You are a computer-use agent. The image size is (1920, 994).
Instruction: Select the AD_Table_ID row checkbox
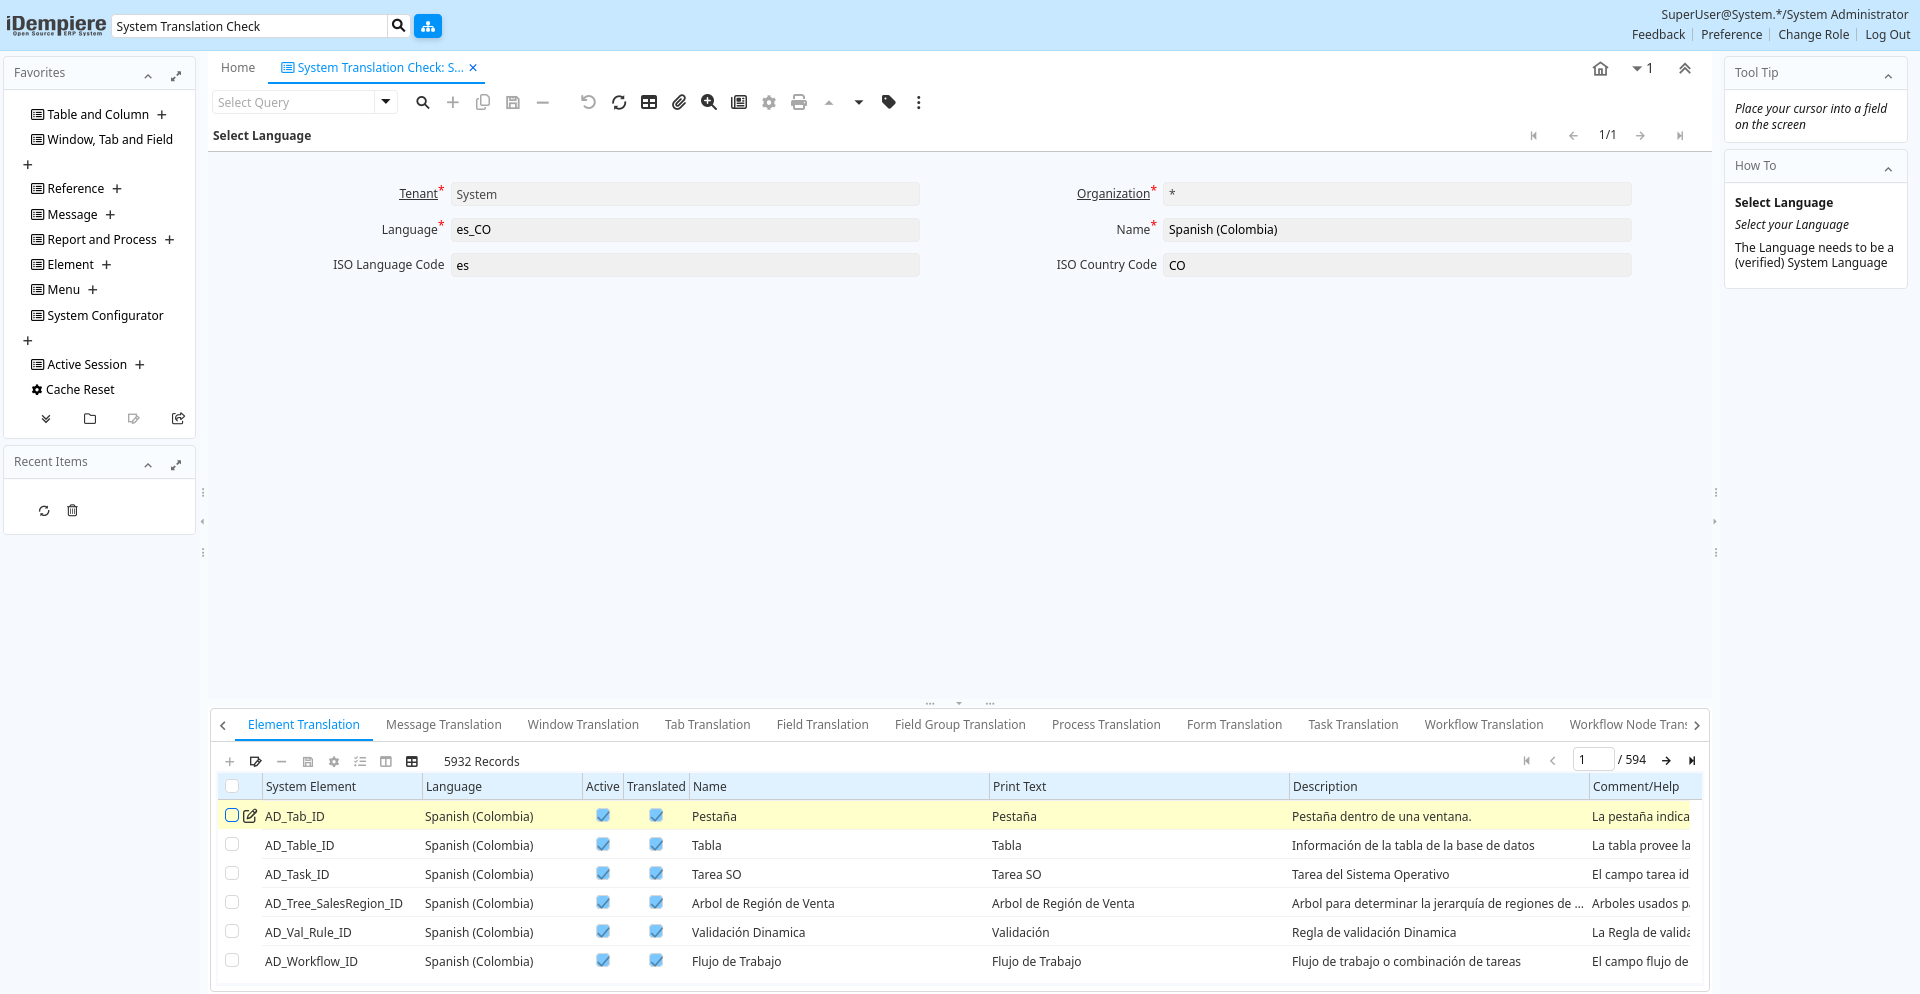[232, 845]
